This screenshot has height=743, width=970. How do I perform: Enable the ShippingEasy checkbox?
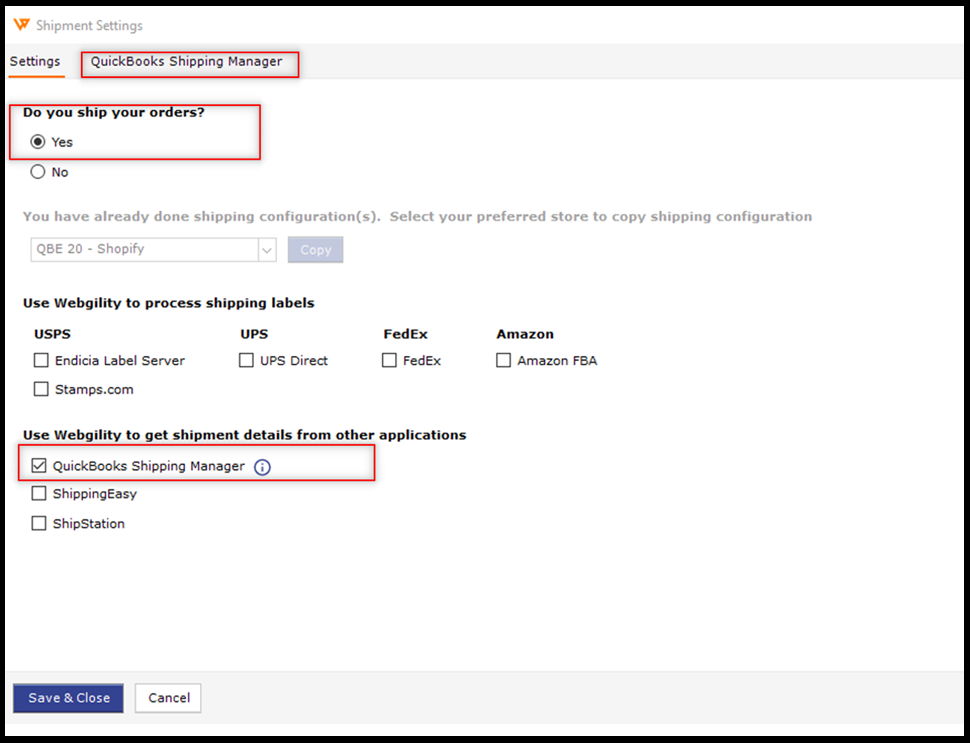tap(38, 493)
